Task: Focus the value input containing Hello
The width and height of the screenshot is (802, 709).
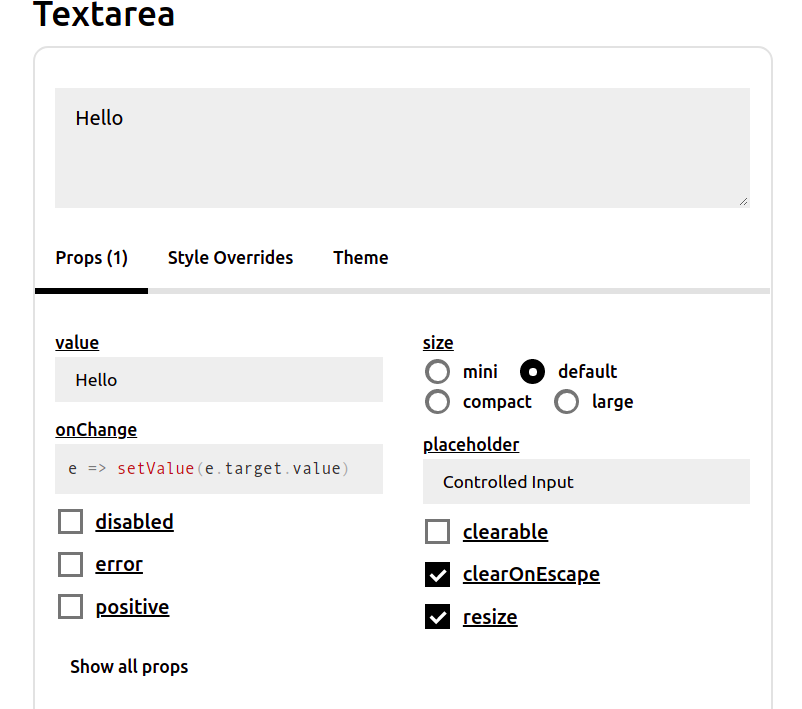Action: [x=219, y=380]
